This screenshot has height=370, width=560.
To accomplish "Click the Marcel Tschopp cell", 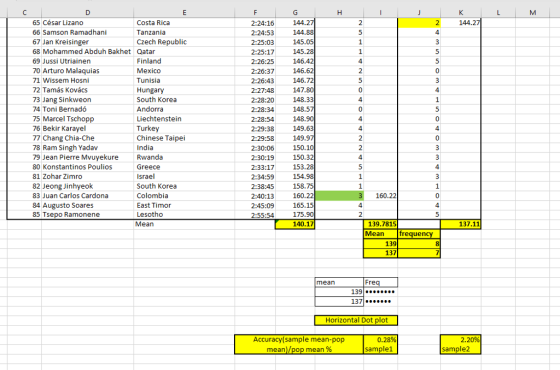I will coord(88,119).
